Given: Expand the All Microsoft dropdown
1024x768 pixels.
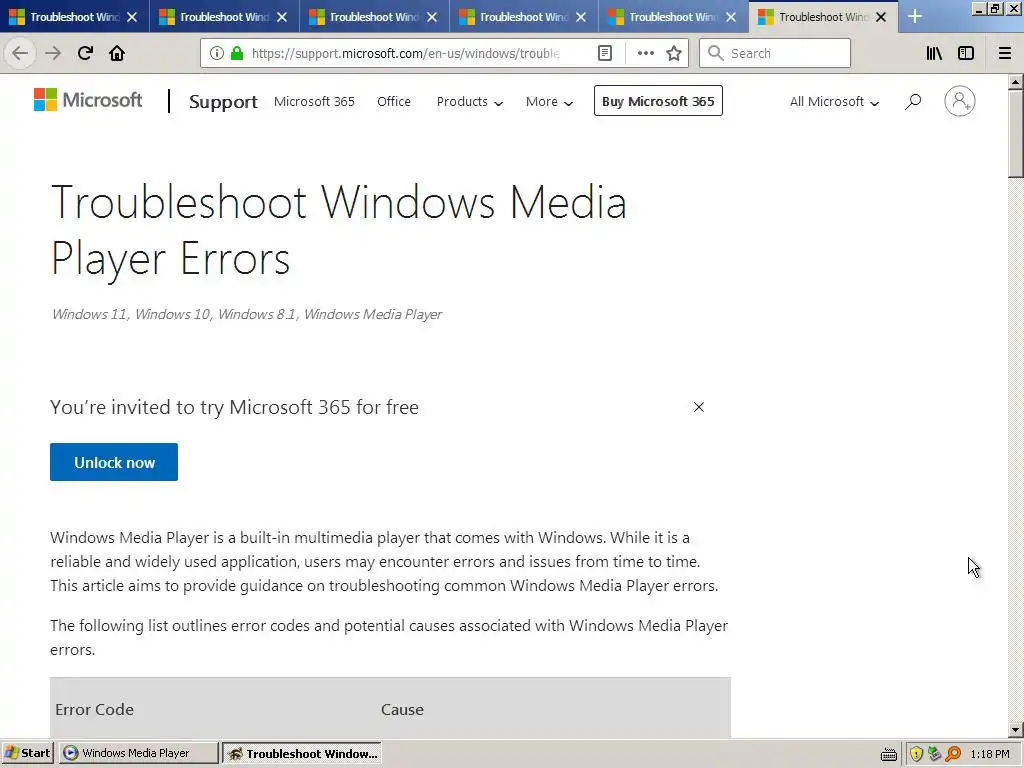Looking at the screenshot, I should pyautogui.click(x=834, y=101).
